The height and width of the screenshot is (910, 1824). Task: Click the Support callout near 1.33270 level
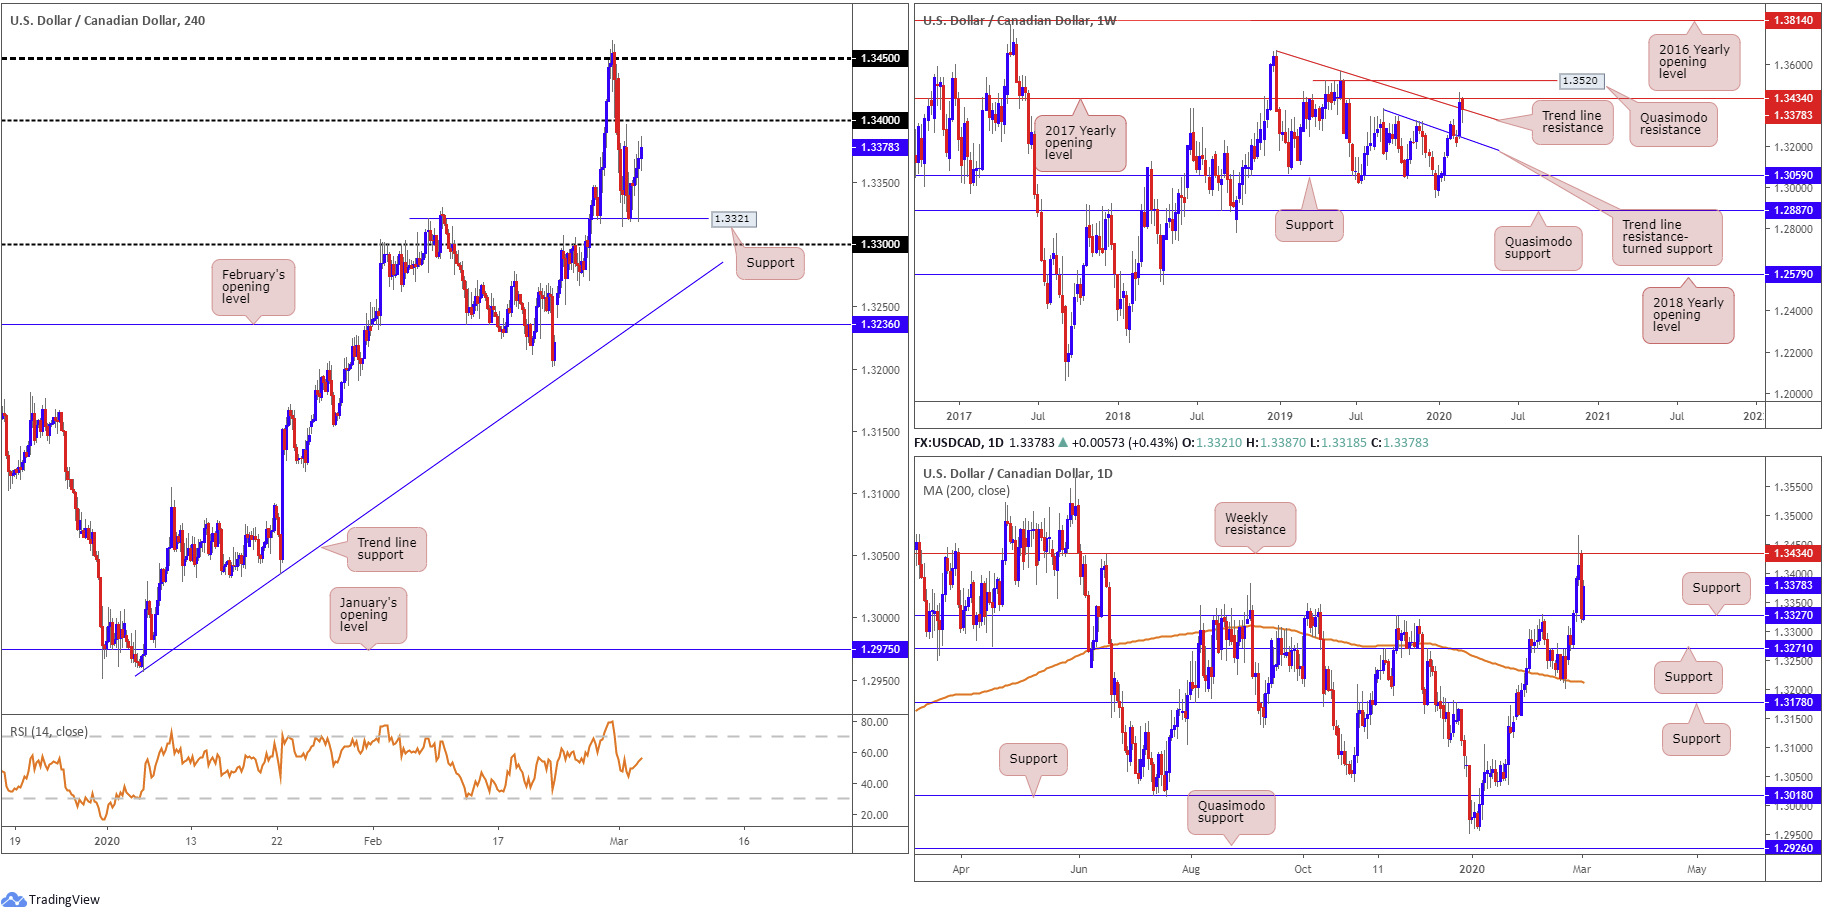click(x=1716, y=588)
